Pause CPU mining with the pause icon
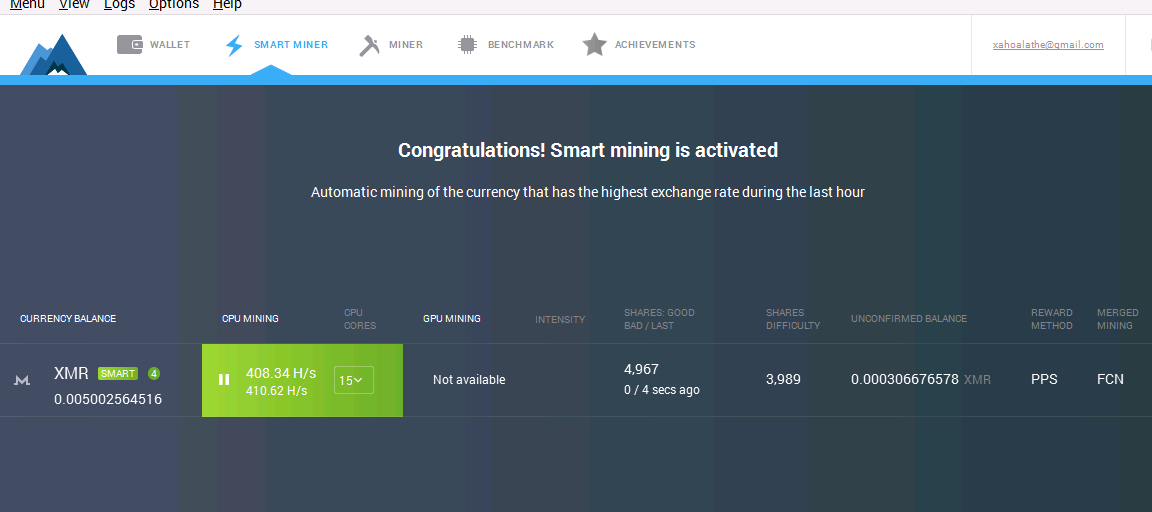The width and height of the screenshot is (1152, 512). click(x=224, y=380)
